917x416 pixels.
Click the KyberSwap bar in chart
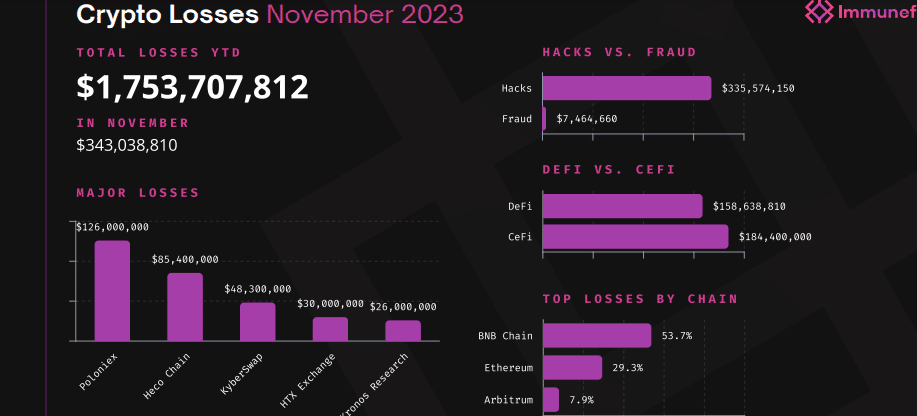coord(257,321)
